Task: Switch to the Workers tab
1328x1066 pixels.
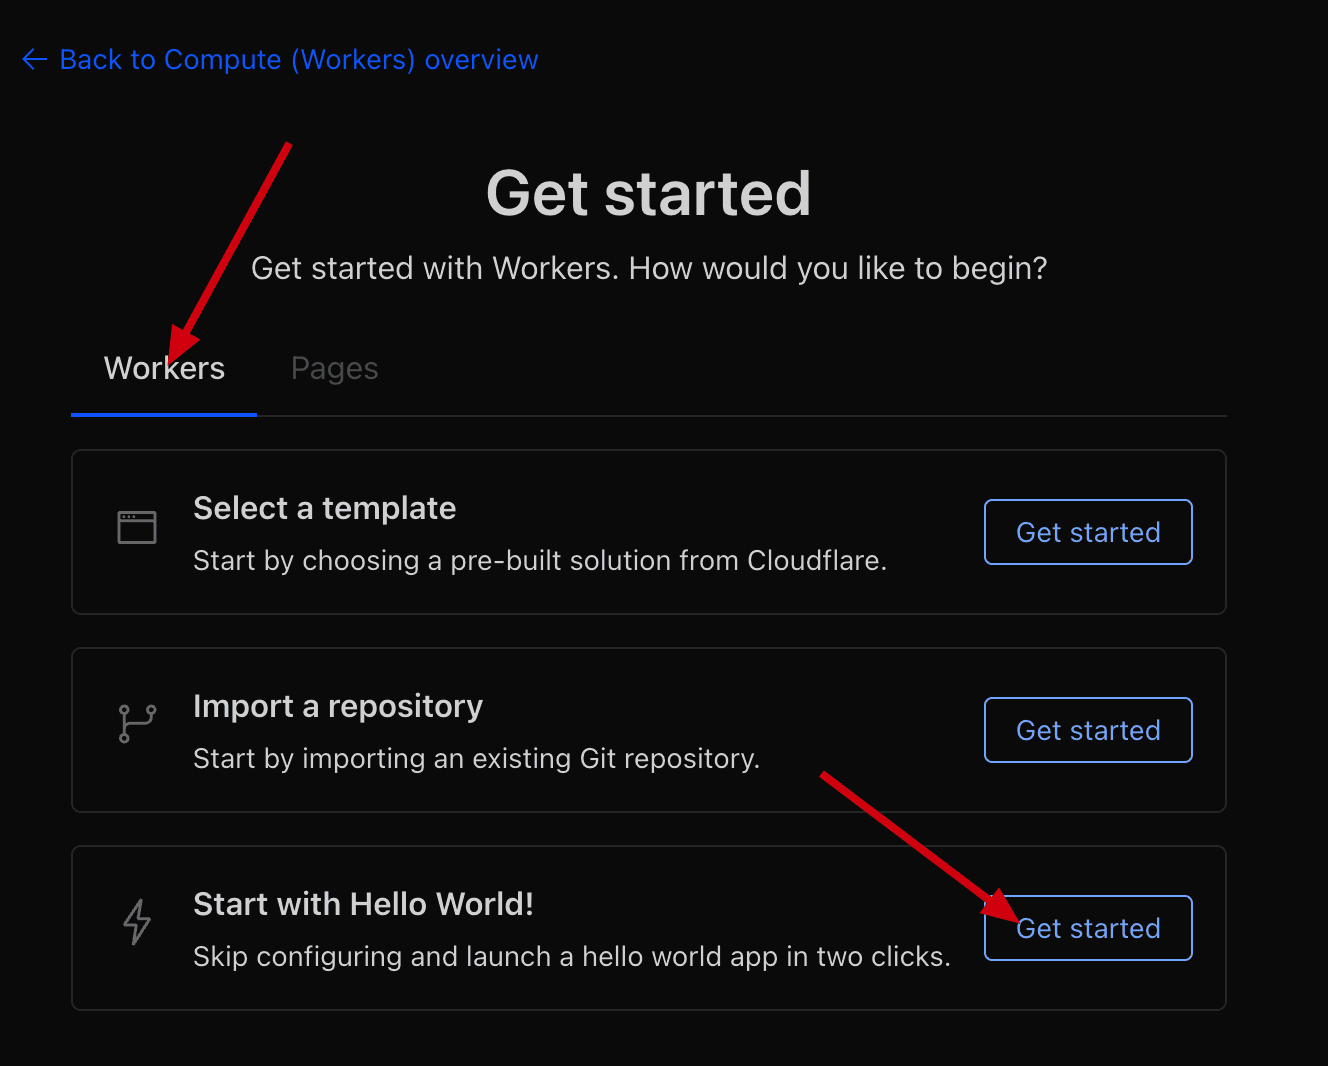Action: 164,369
